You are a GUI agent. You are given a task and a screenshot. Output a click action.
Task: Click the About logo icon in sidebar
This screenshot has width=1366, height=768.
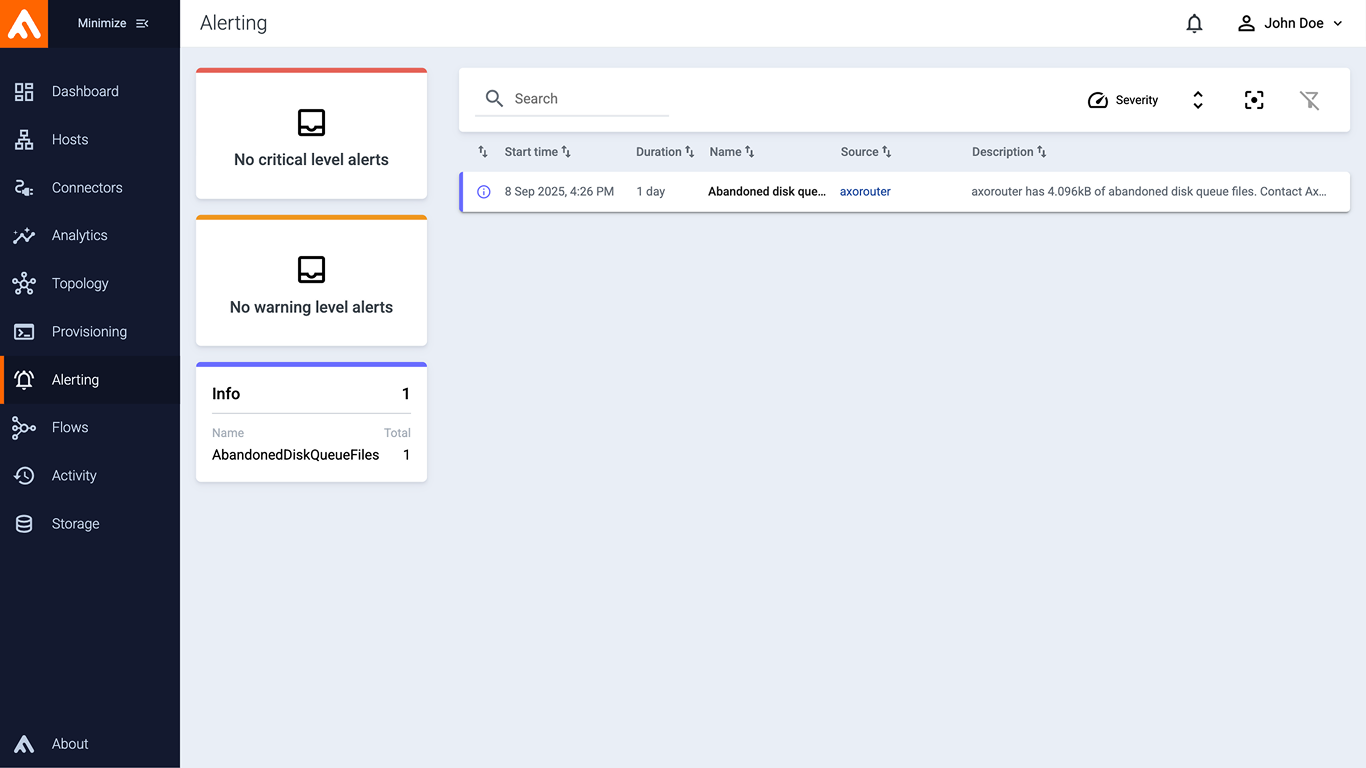point(24,744)
